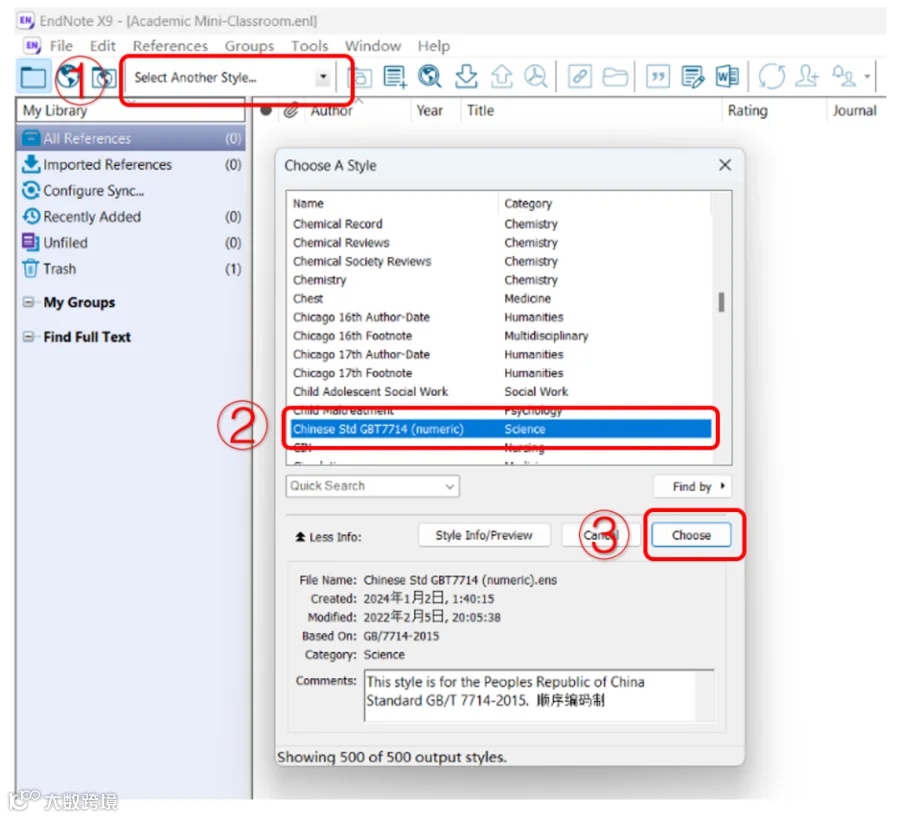Click the New Reference toolbar icon
This screenshot has height=818, width=900.
pyautogui.click(x=395, y=76)
